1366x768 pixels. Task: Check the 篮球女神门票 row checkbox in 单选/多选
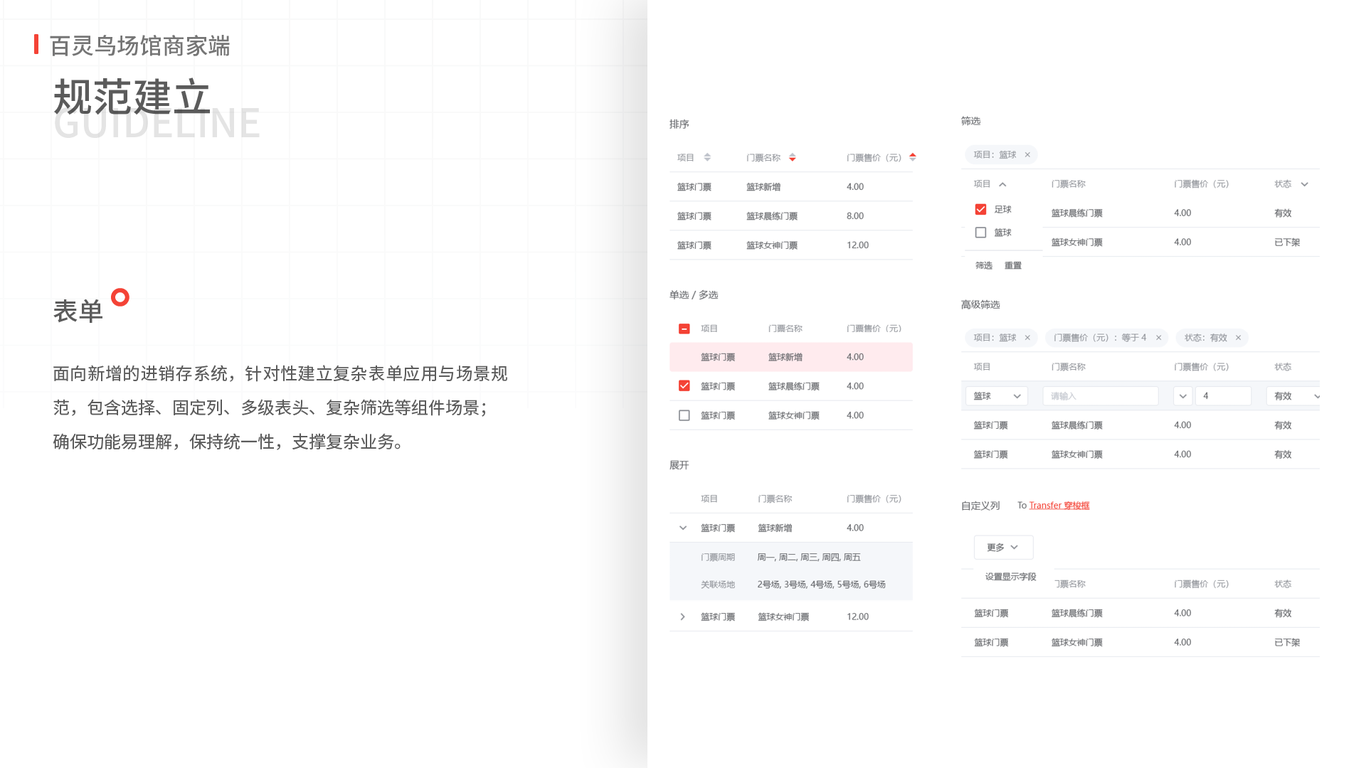click(684, 415)
